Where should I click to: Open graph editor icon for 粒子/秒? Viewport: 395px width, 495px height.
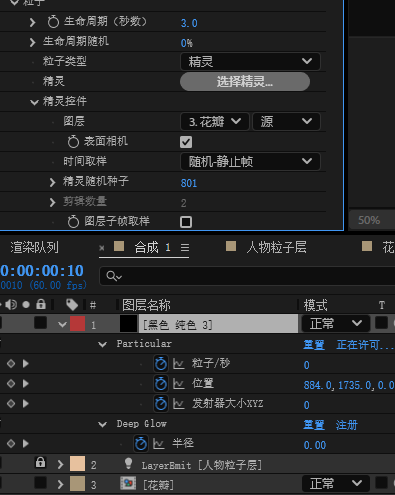tap(179, 364)
